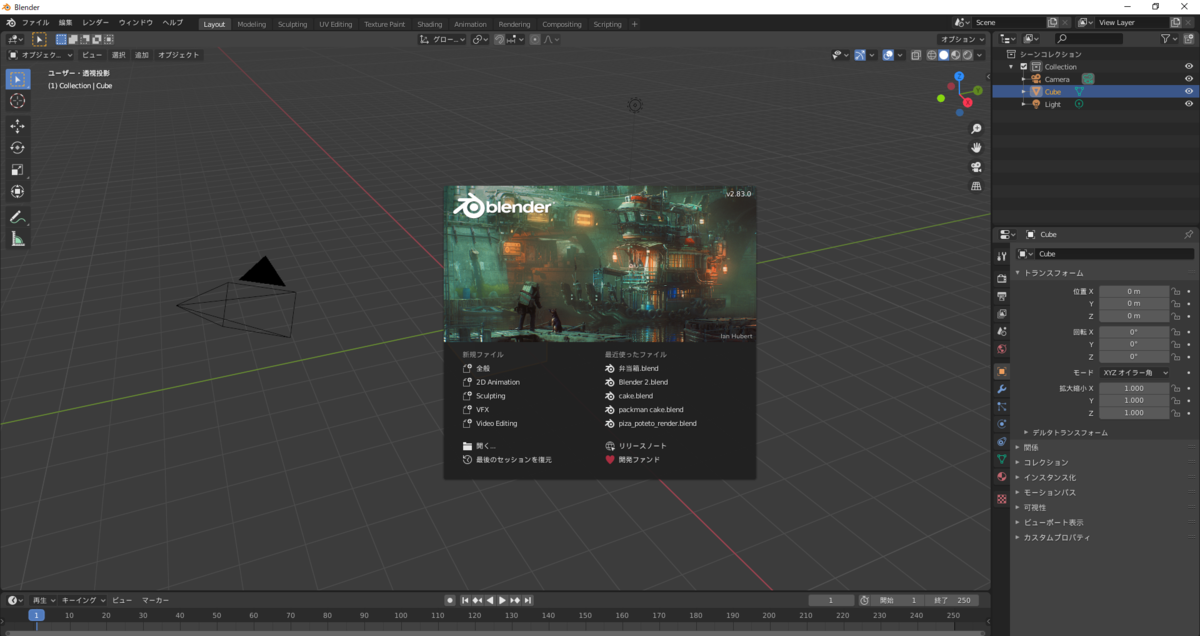Viewport: 1200px width, 636px height.
Task: Switch to the Shading workspace tab
Action: pyautogui.click(x=430, y=23)
